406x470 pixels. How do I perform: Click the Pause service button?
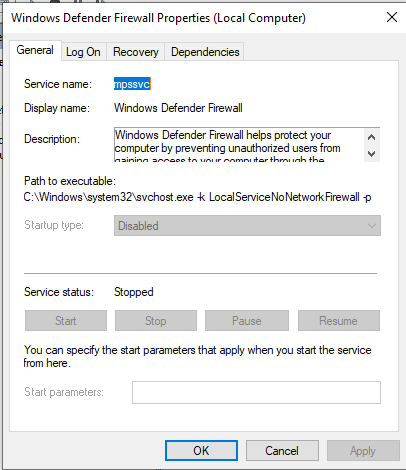click(x=247, y=321)
